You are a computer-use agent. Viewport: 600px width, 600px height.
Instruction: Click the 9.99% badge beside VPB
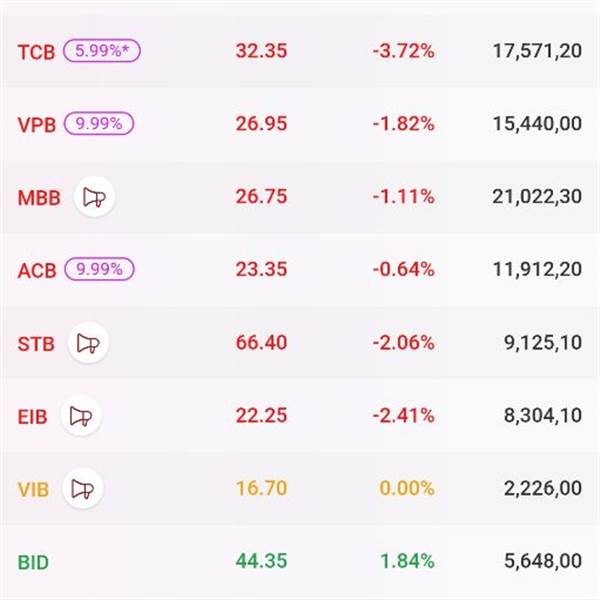[98, 124]
